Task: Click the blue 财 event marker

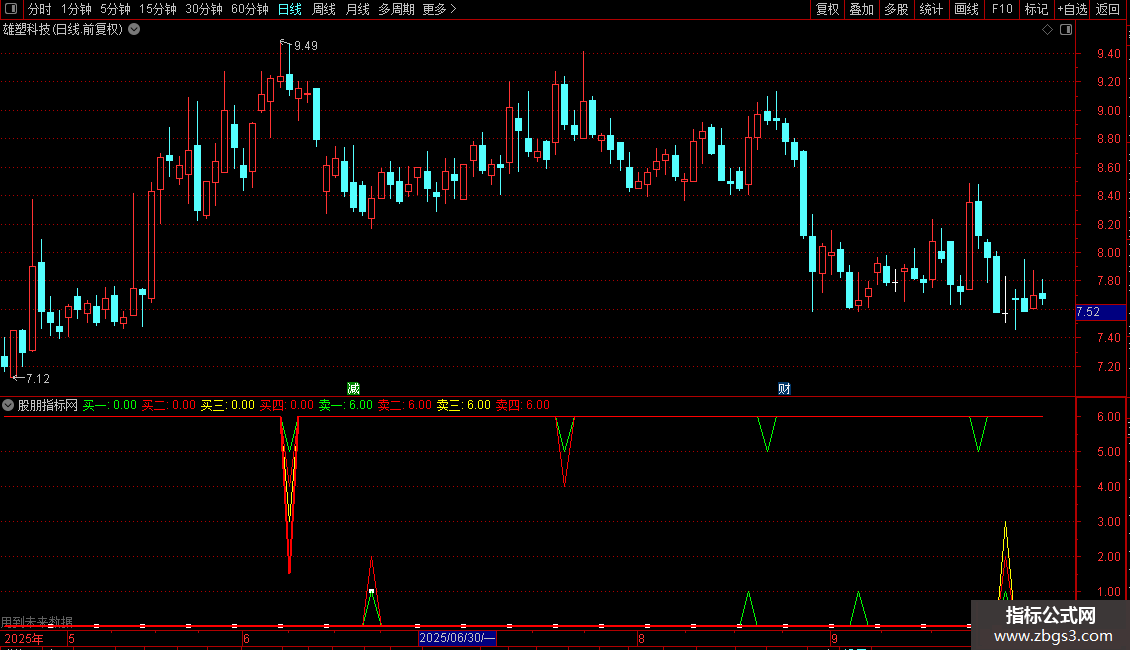Action: click(x=784, y=388)
